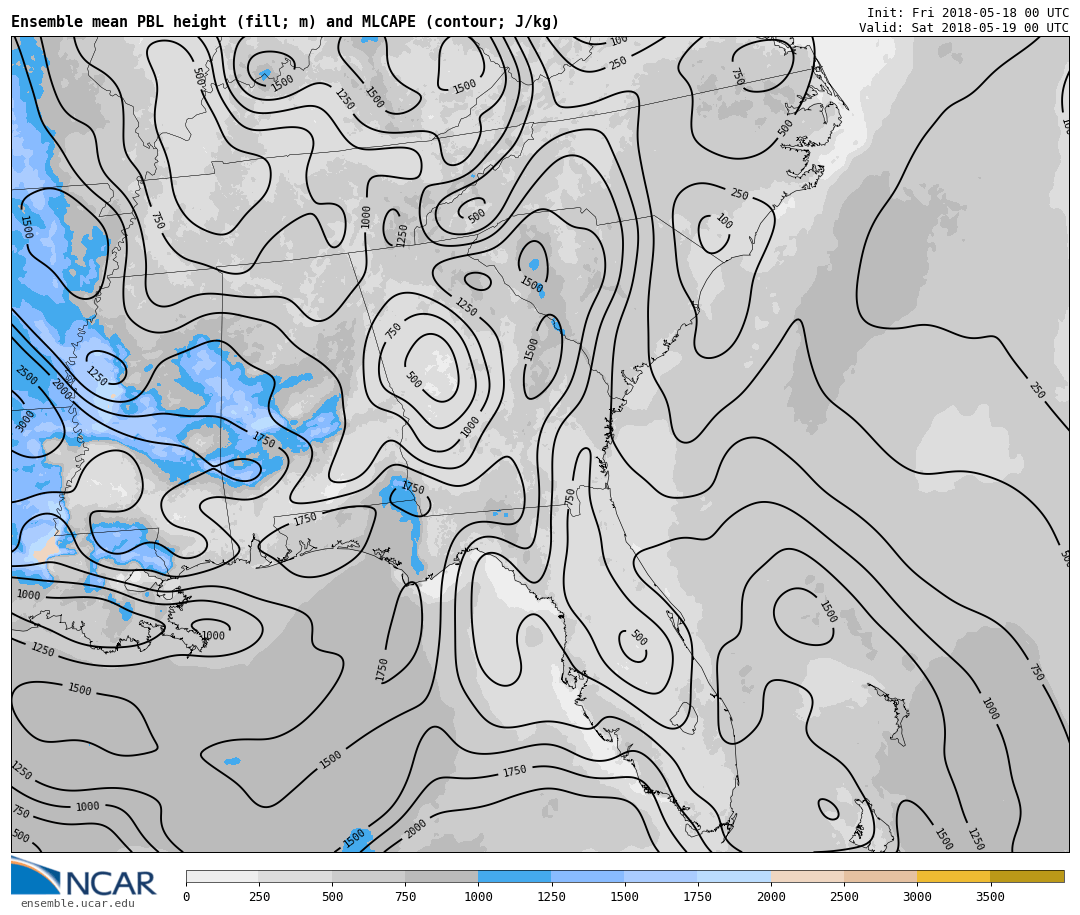1080x915 pixels.
Task: Pick the 2000–2500 peach colorbar segment
Action: pos(807,876)
